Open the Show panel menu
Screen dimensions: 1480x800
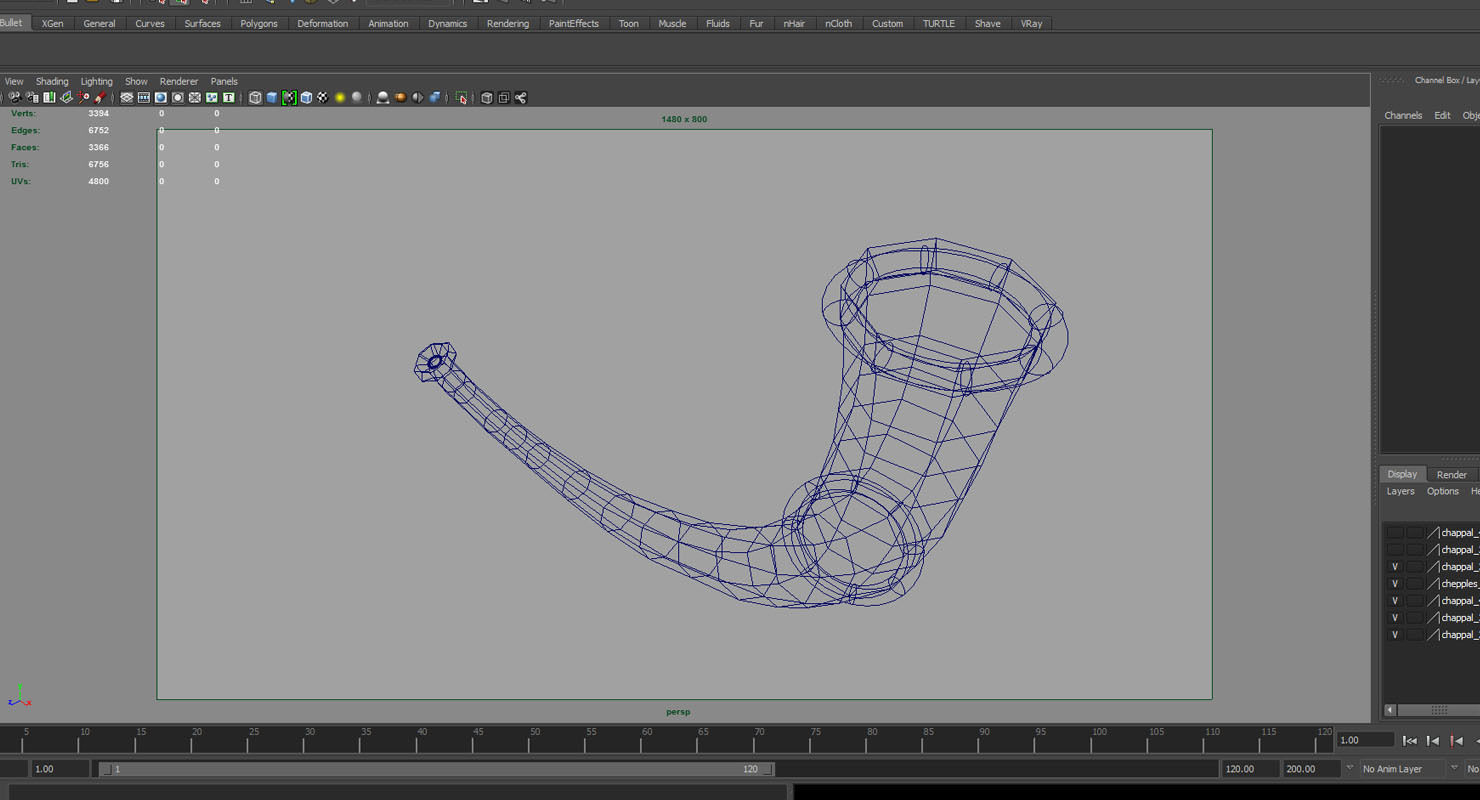(136, 82)
